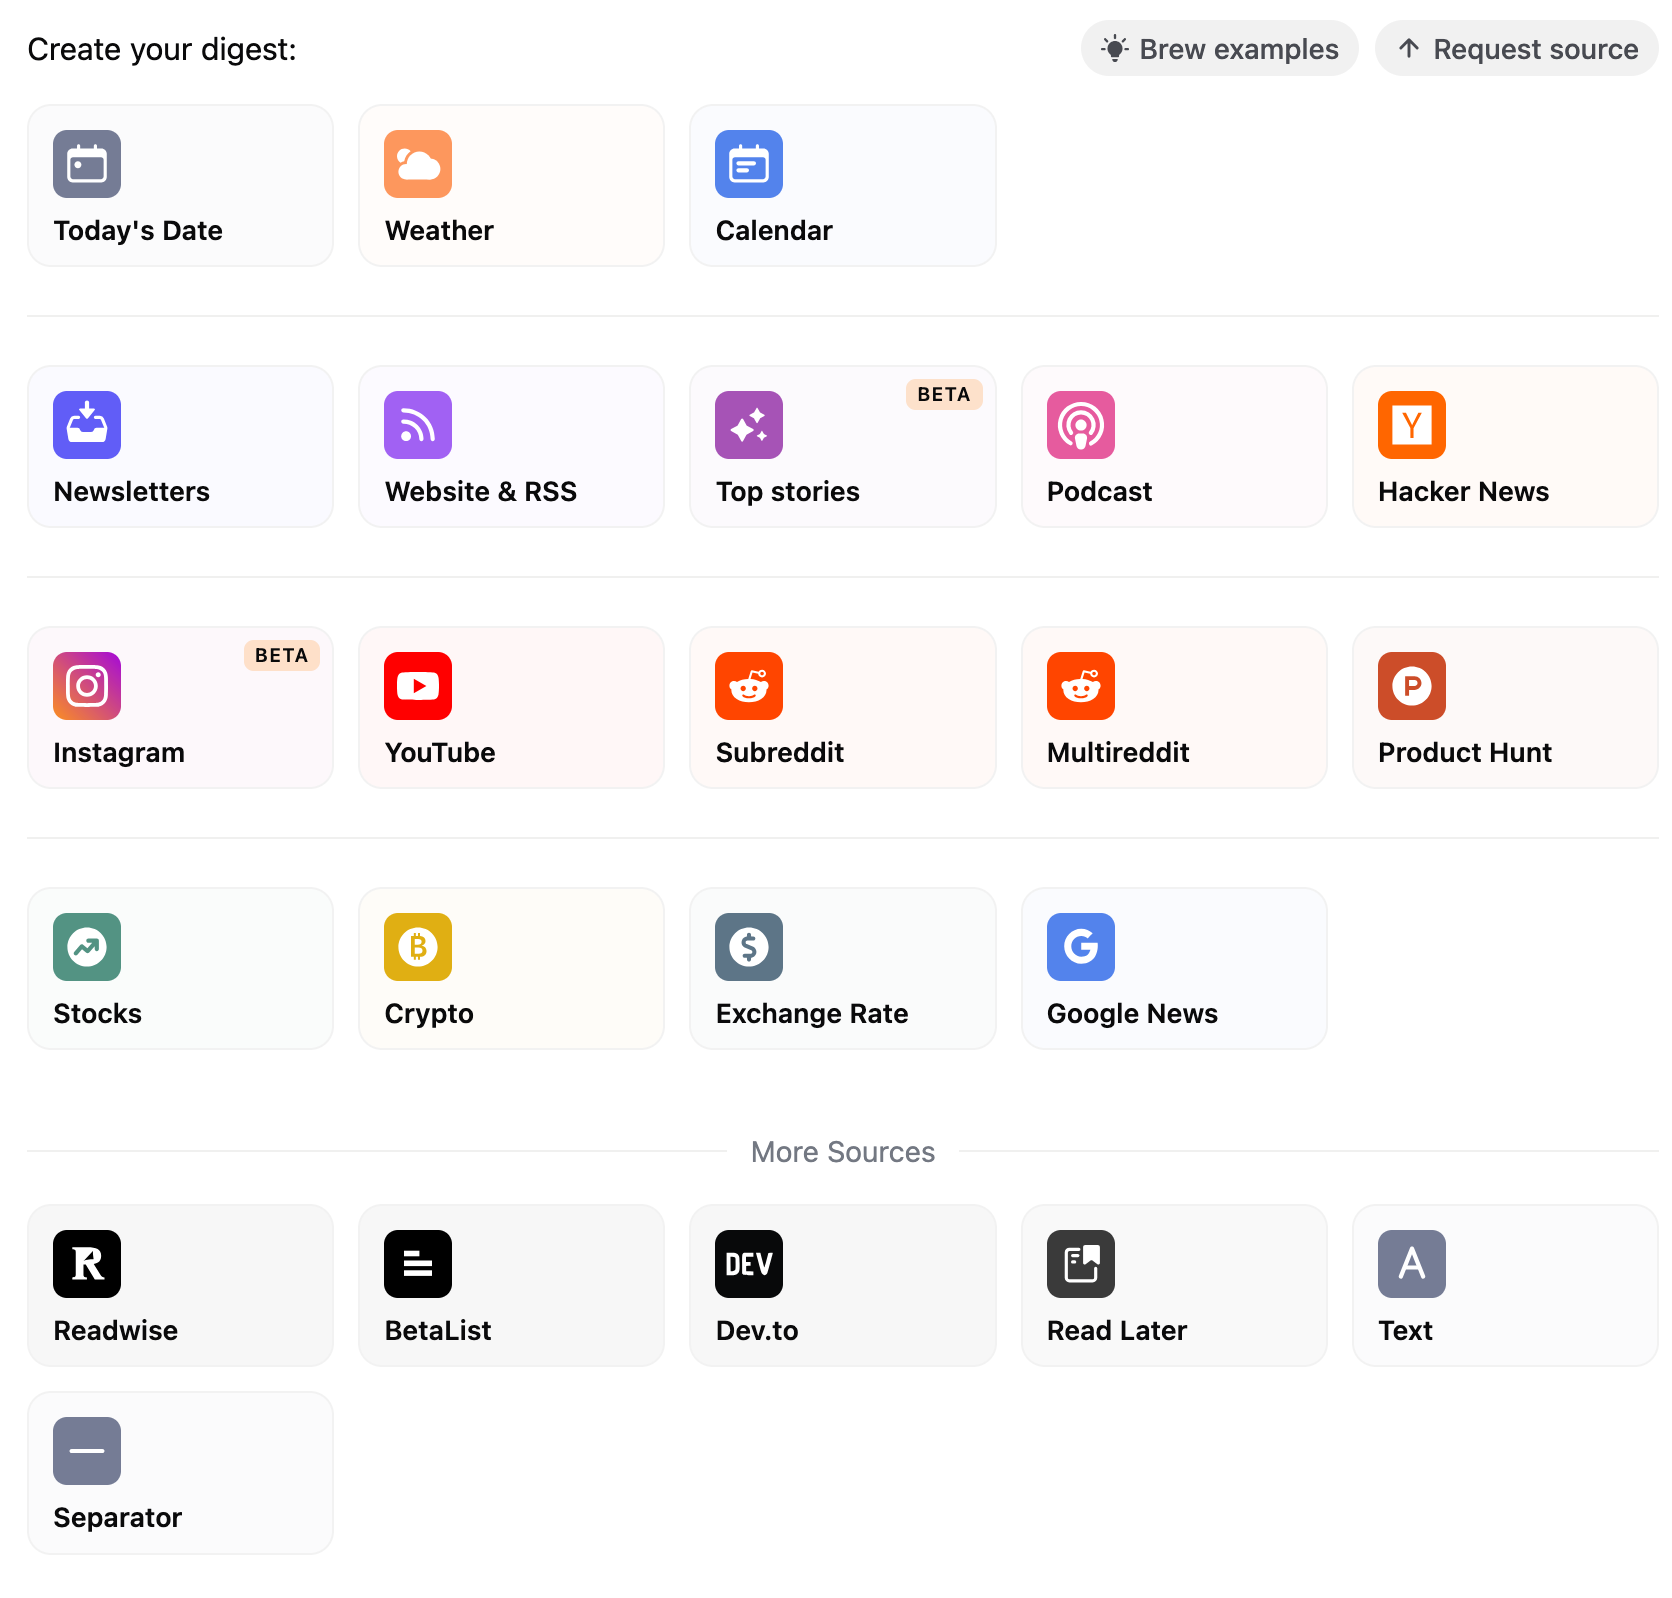Click the Subreddit Reddit alien icon
The image size is (1672, 1598).
[749, 686]
